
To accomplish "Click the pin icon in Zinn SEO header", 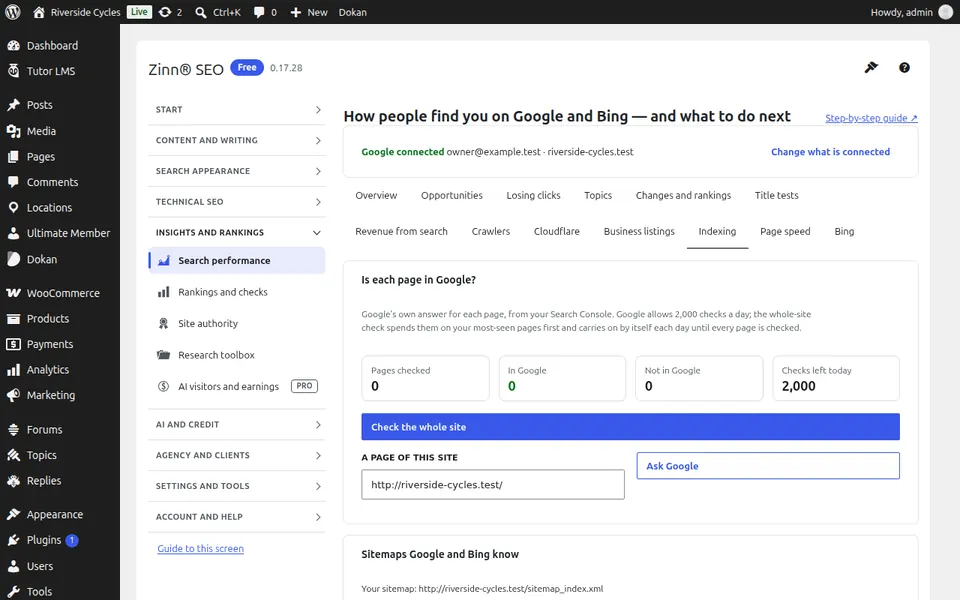I will (871, 67).
